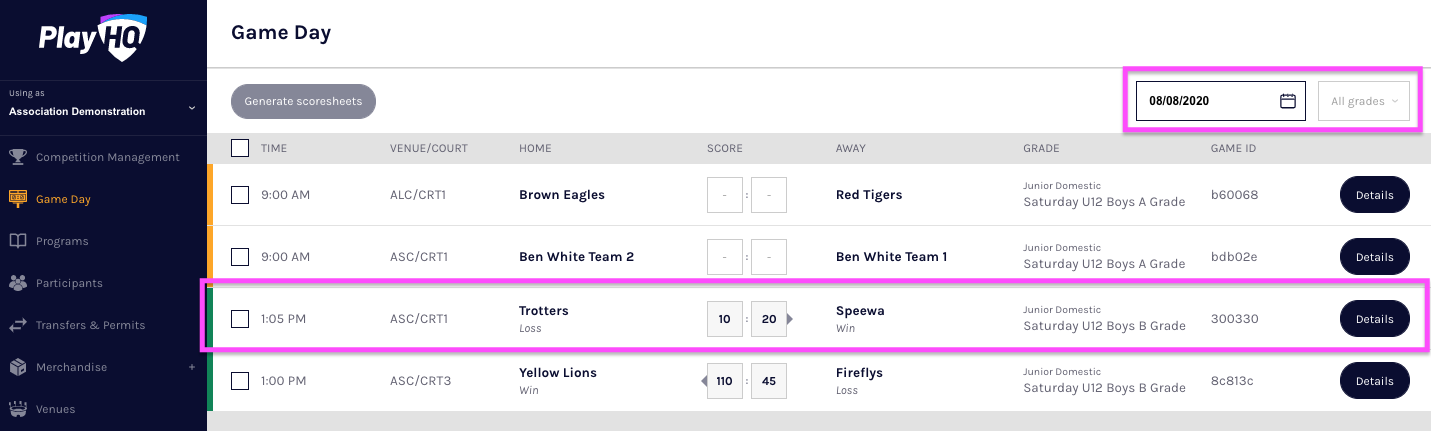Viewport: 1431px width, 431px height.
Task: Open Participants from the sidebar
Action: click(x=69, y=283)
